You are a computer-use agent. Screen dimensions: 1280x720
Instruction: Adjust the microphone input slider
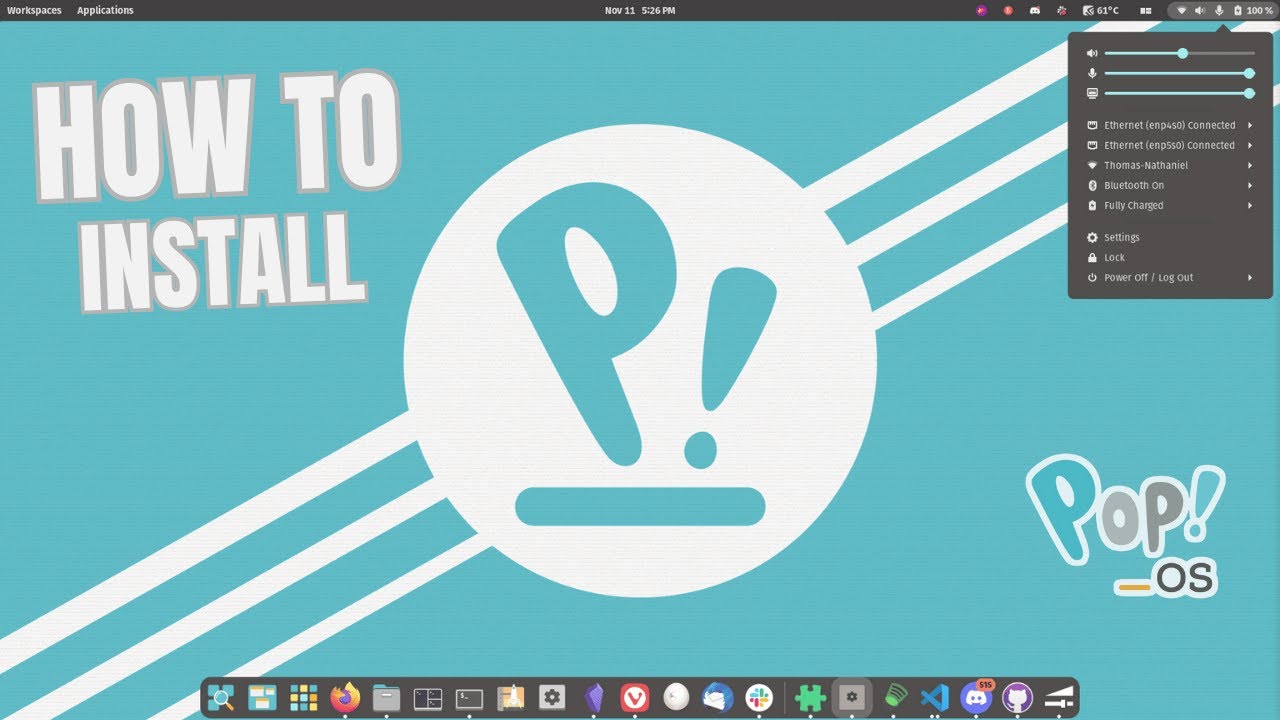[1180, 73]
